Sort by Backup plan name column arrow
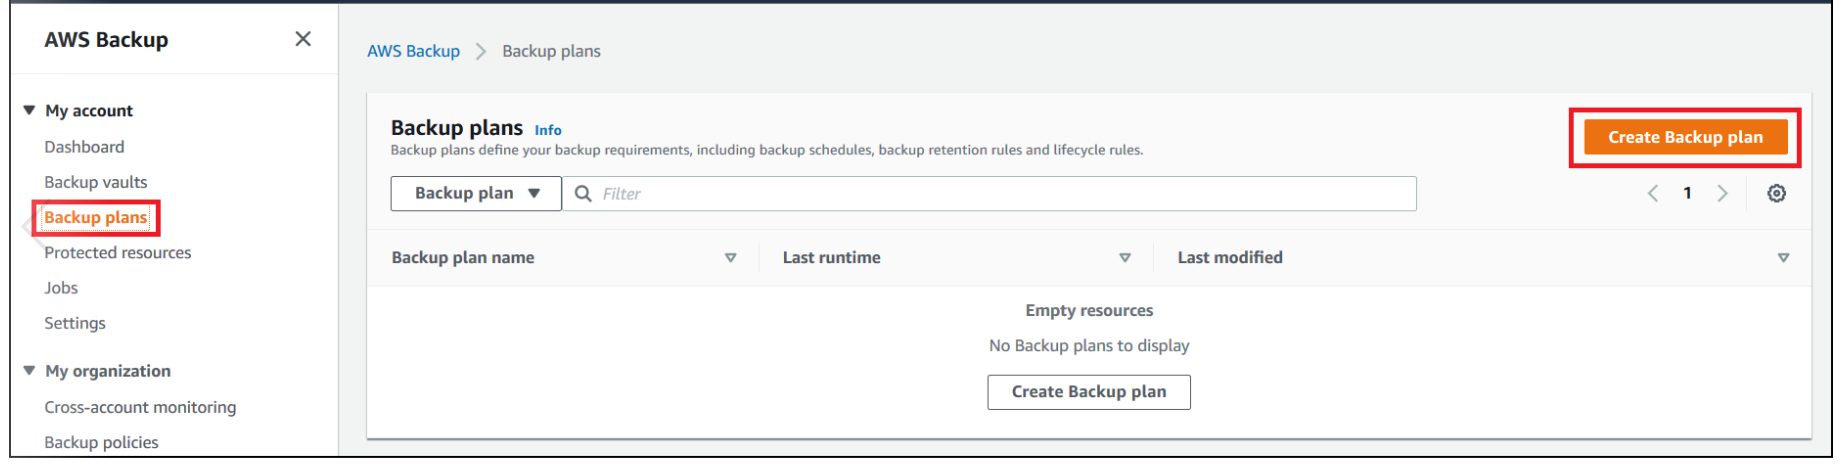1844x464 pixels. click(x=731, y=258)
